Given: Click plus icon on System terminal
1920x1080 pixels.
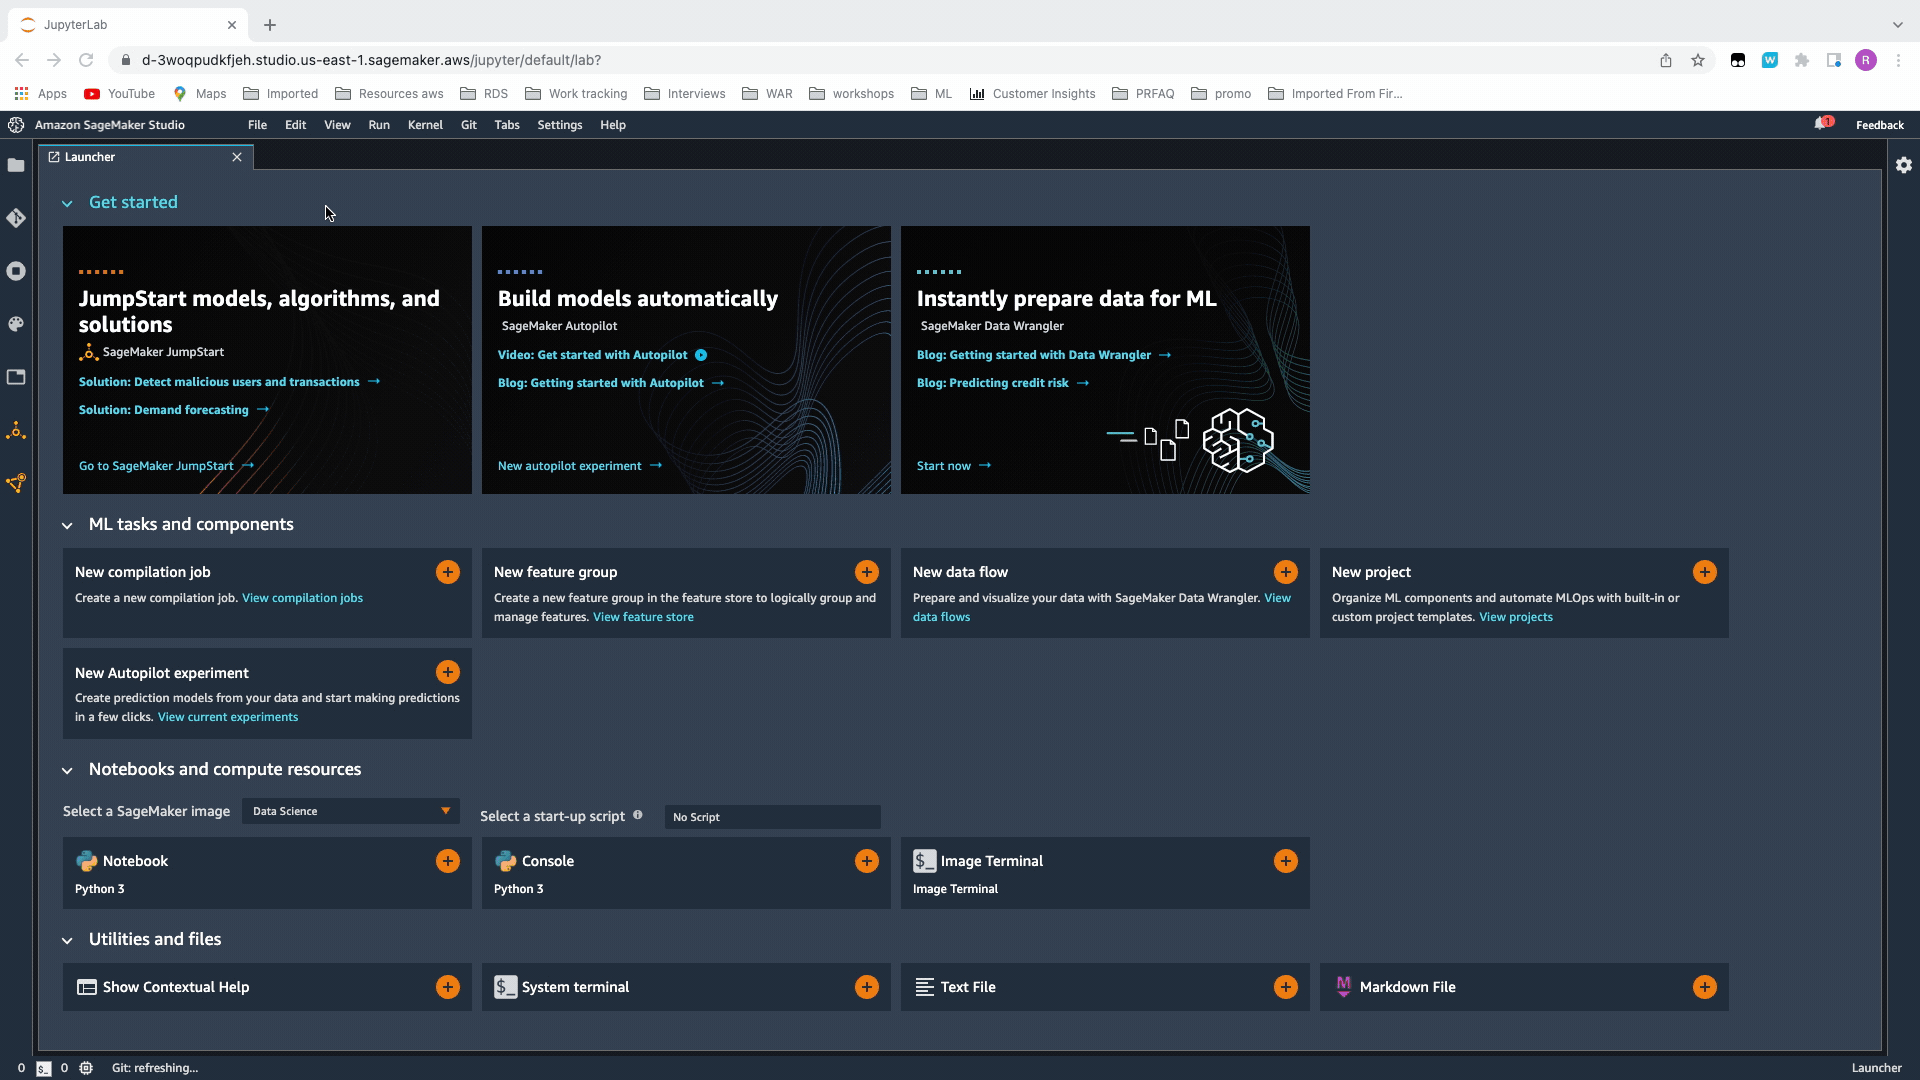Looking at the screenshot, I should click(866, 987).
